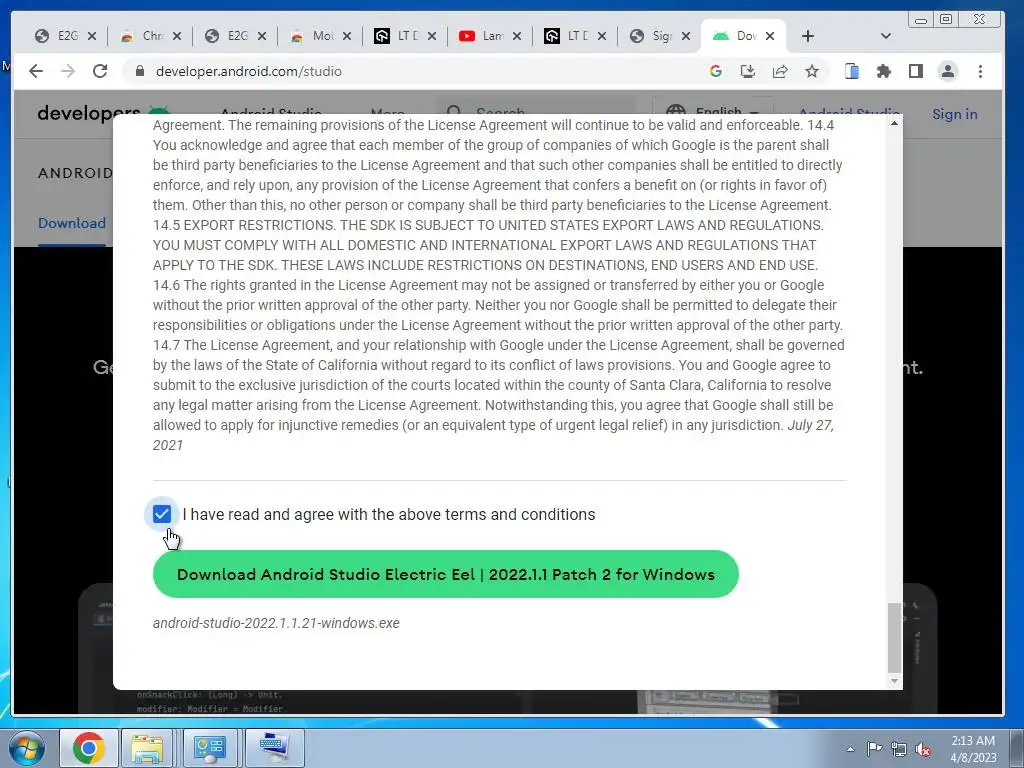Open the Windows Start menu

[27, 748]
